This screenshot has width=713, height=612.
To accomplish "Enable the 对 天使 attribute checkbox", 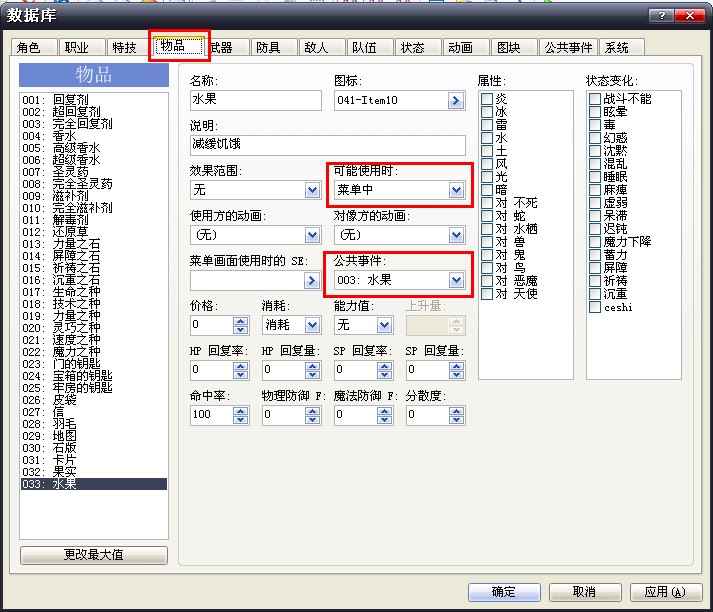I will (487, 294).
